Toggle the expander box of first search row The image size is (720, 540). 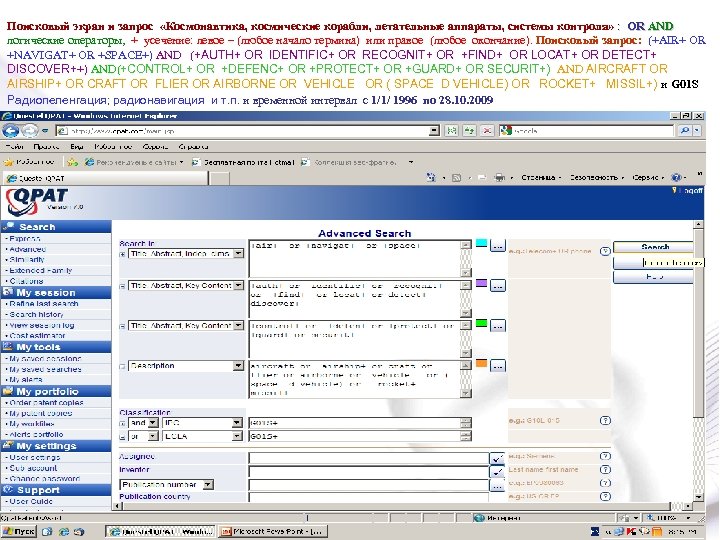click(123, 254)
